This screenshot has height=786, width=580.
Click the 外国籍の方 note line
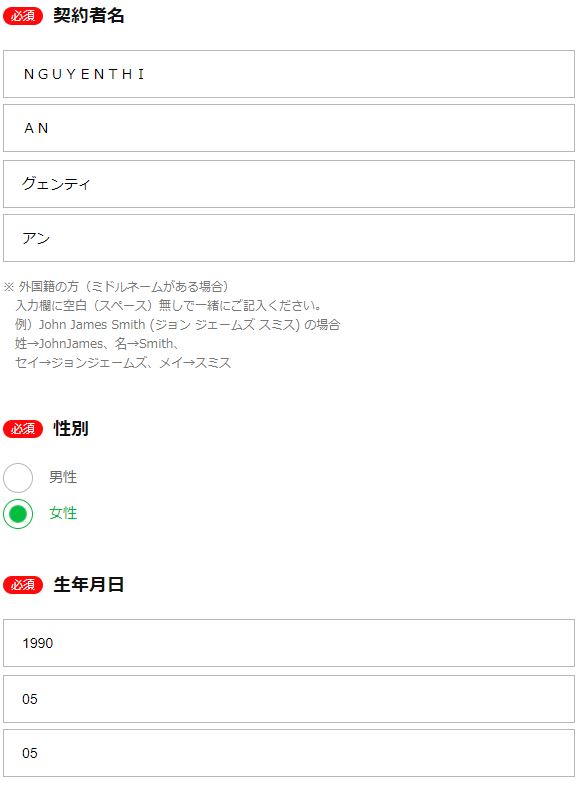pyautogui.click(x=116, y=287)
